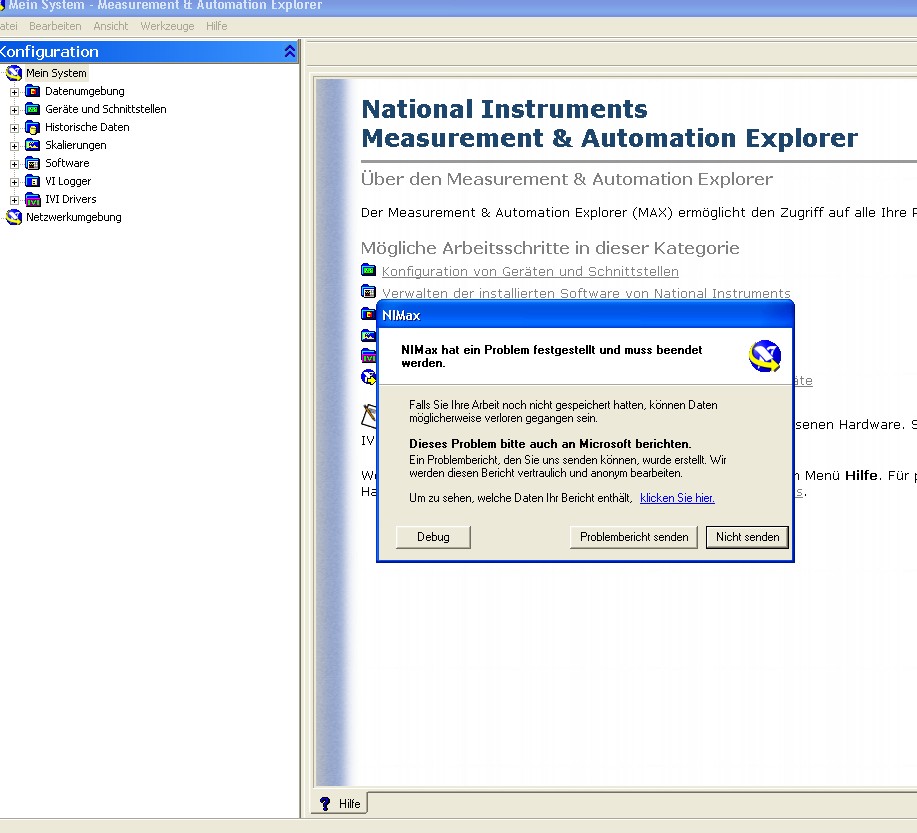Click the Nicht senden button
917x833 pixels.
pos(747,537)
